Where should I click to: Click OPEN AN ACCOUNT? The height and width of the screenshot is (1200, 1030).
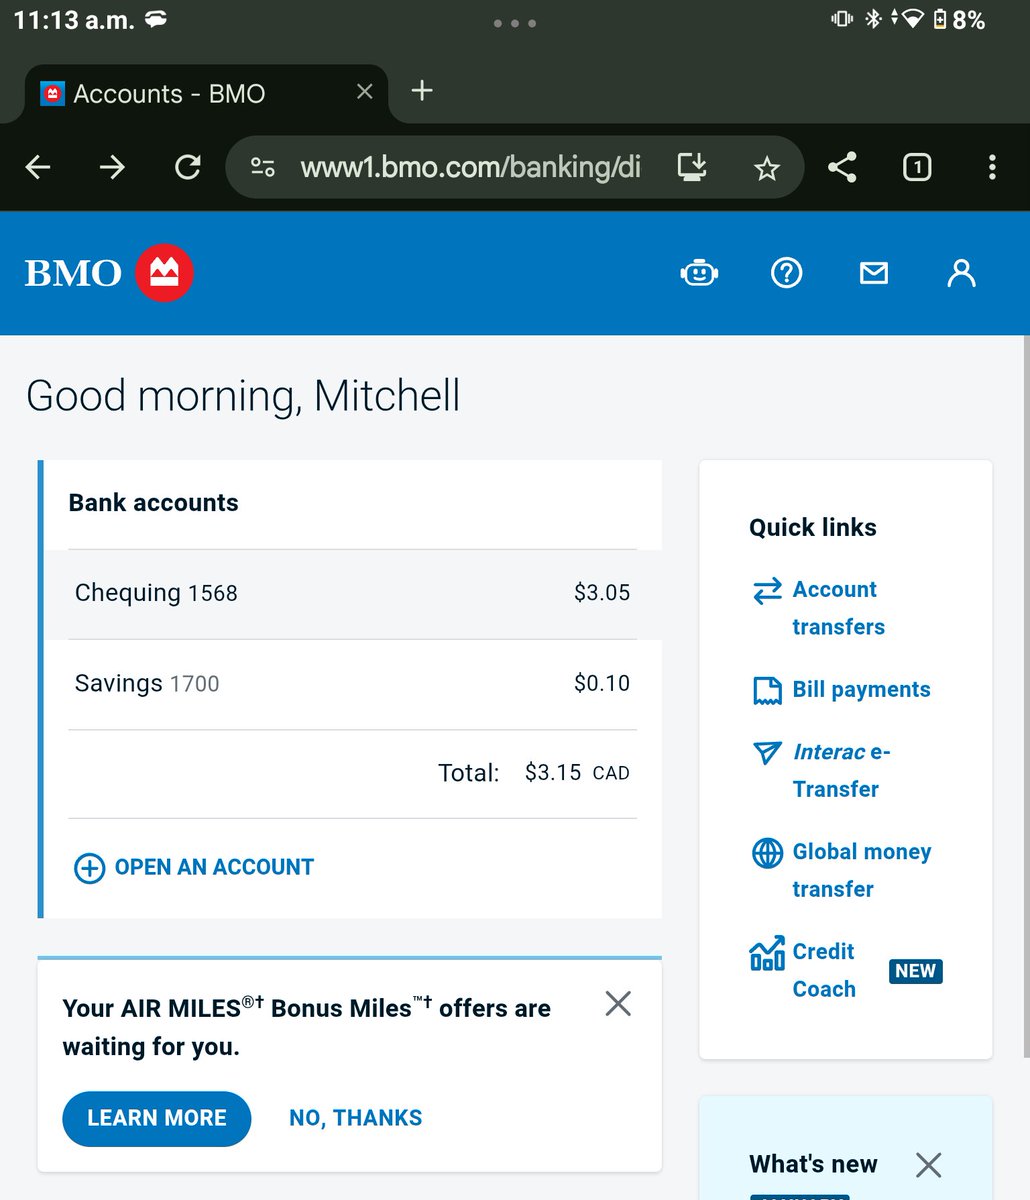pyautogui.click(x=214, y=867)
